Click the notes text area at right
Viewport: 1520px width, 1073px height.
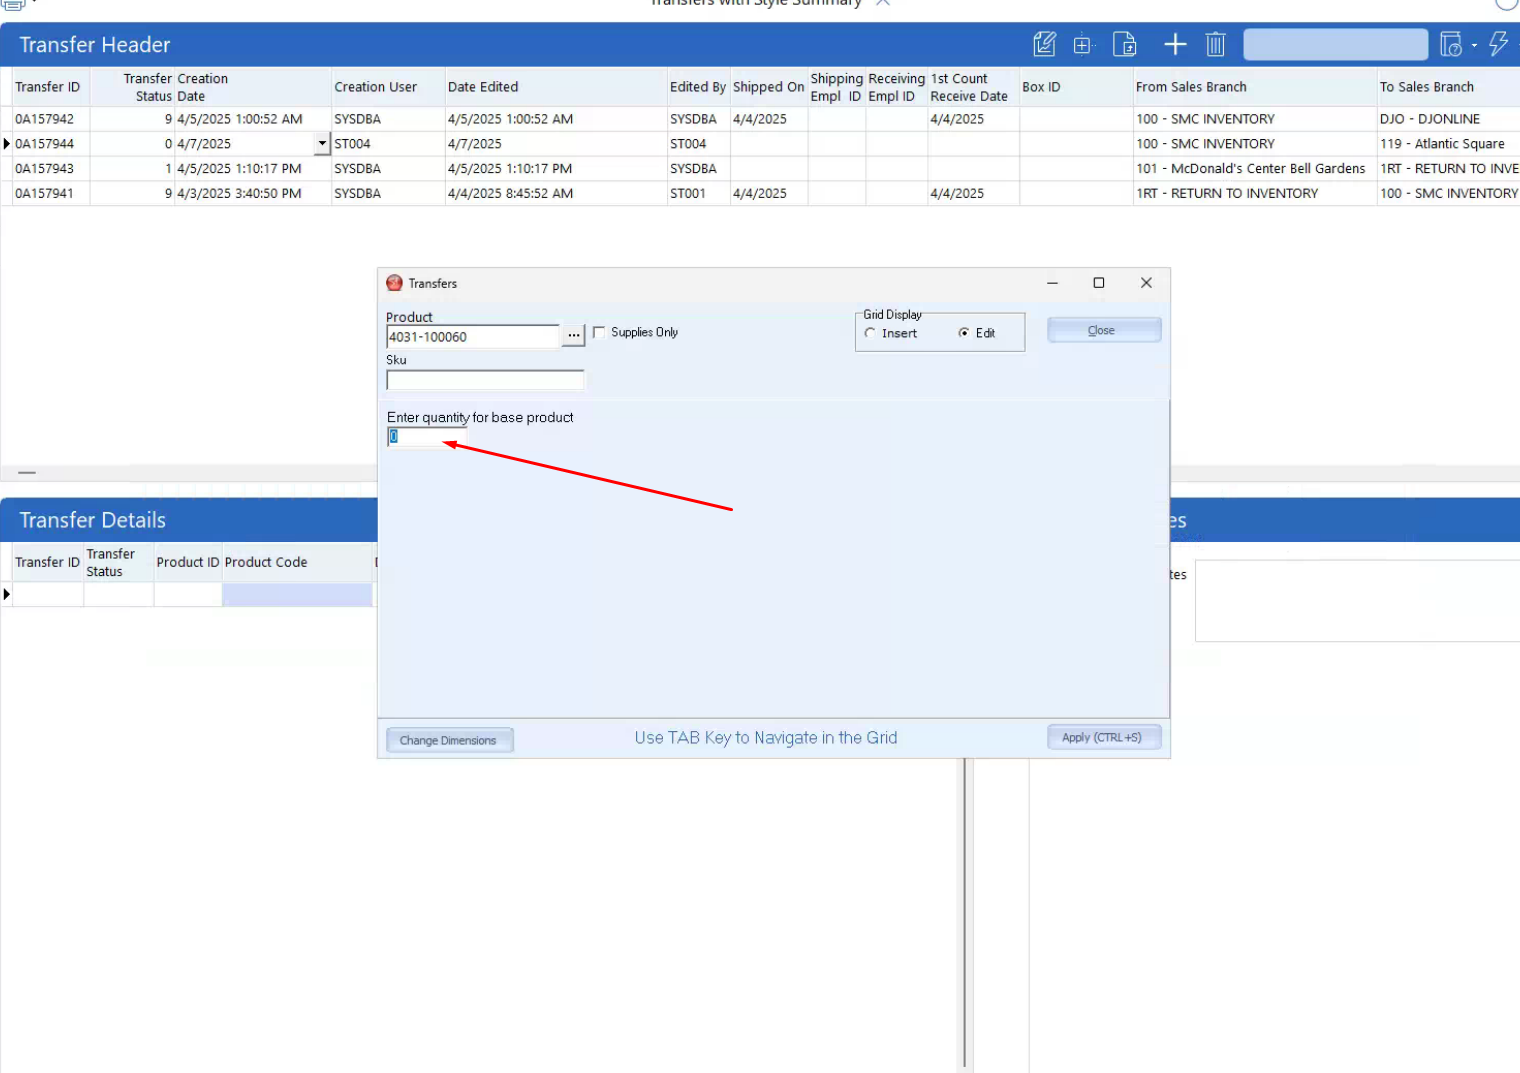coord(1357,601)
